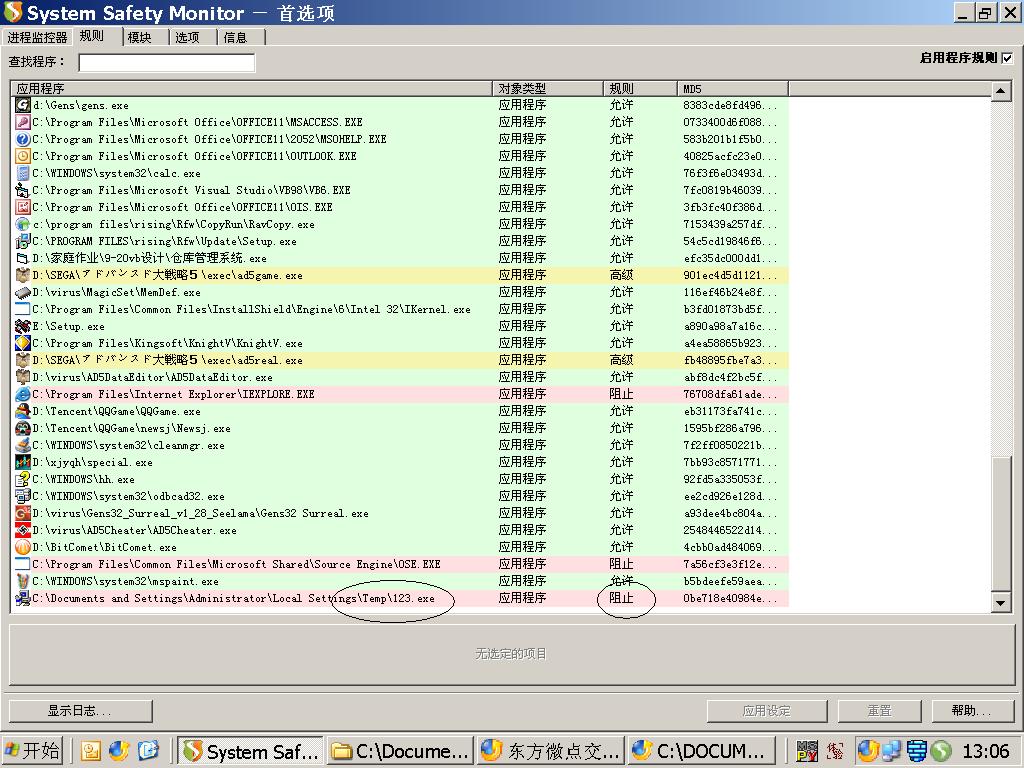Click the gens.exe row icon
1024x768 pixels.
tap(23, 105)
